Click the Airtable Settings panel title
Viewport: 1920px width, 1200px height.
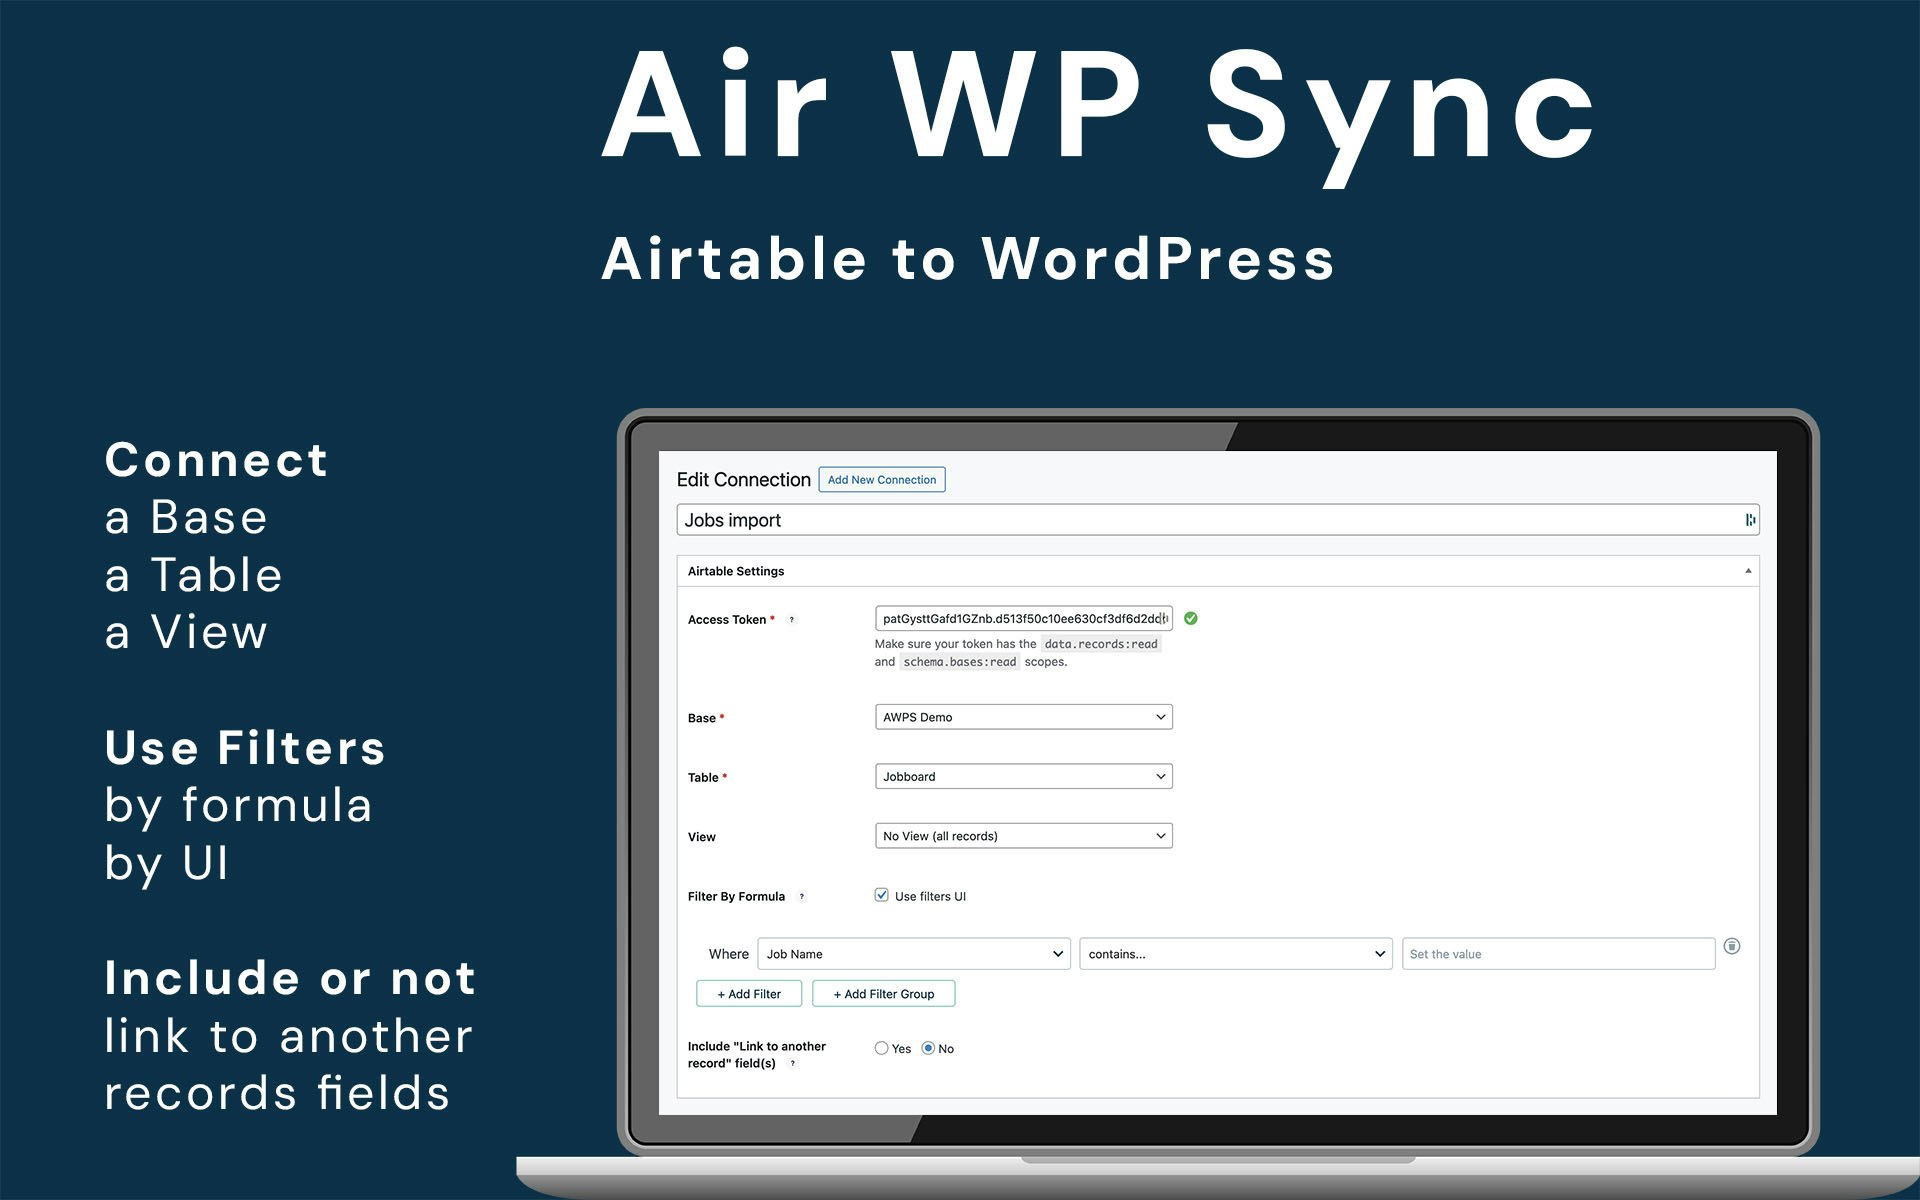point(736,571)
